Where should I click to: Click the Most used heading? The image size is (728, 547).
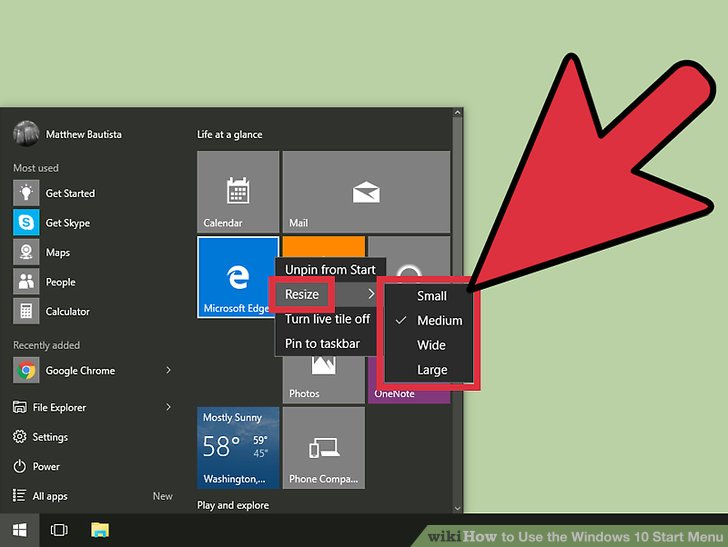point(36,168)
